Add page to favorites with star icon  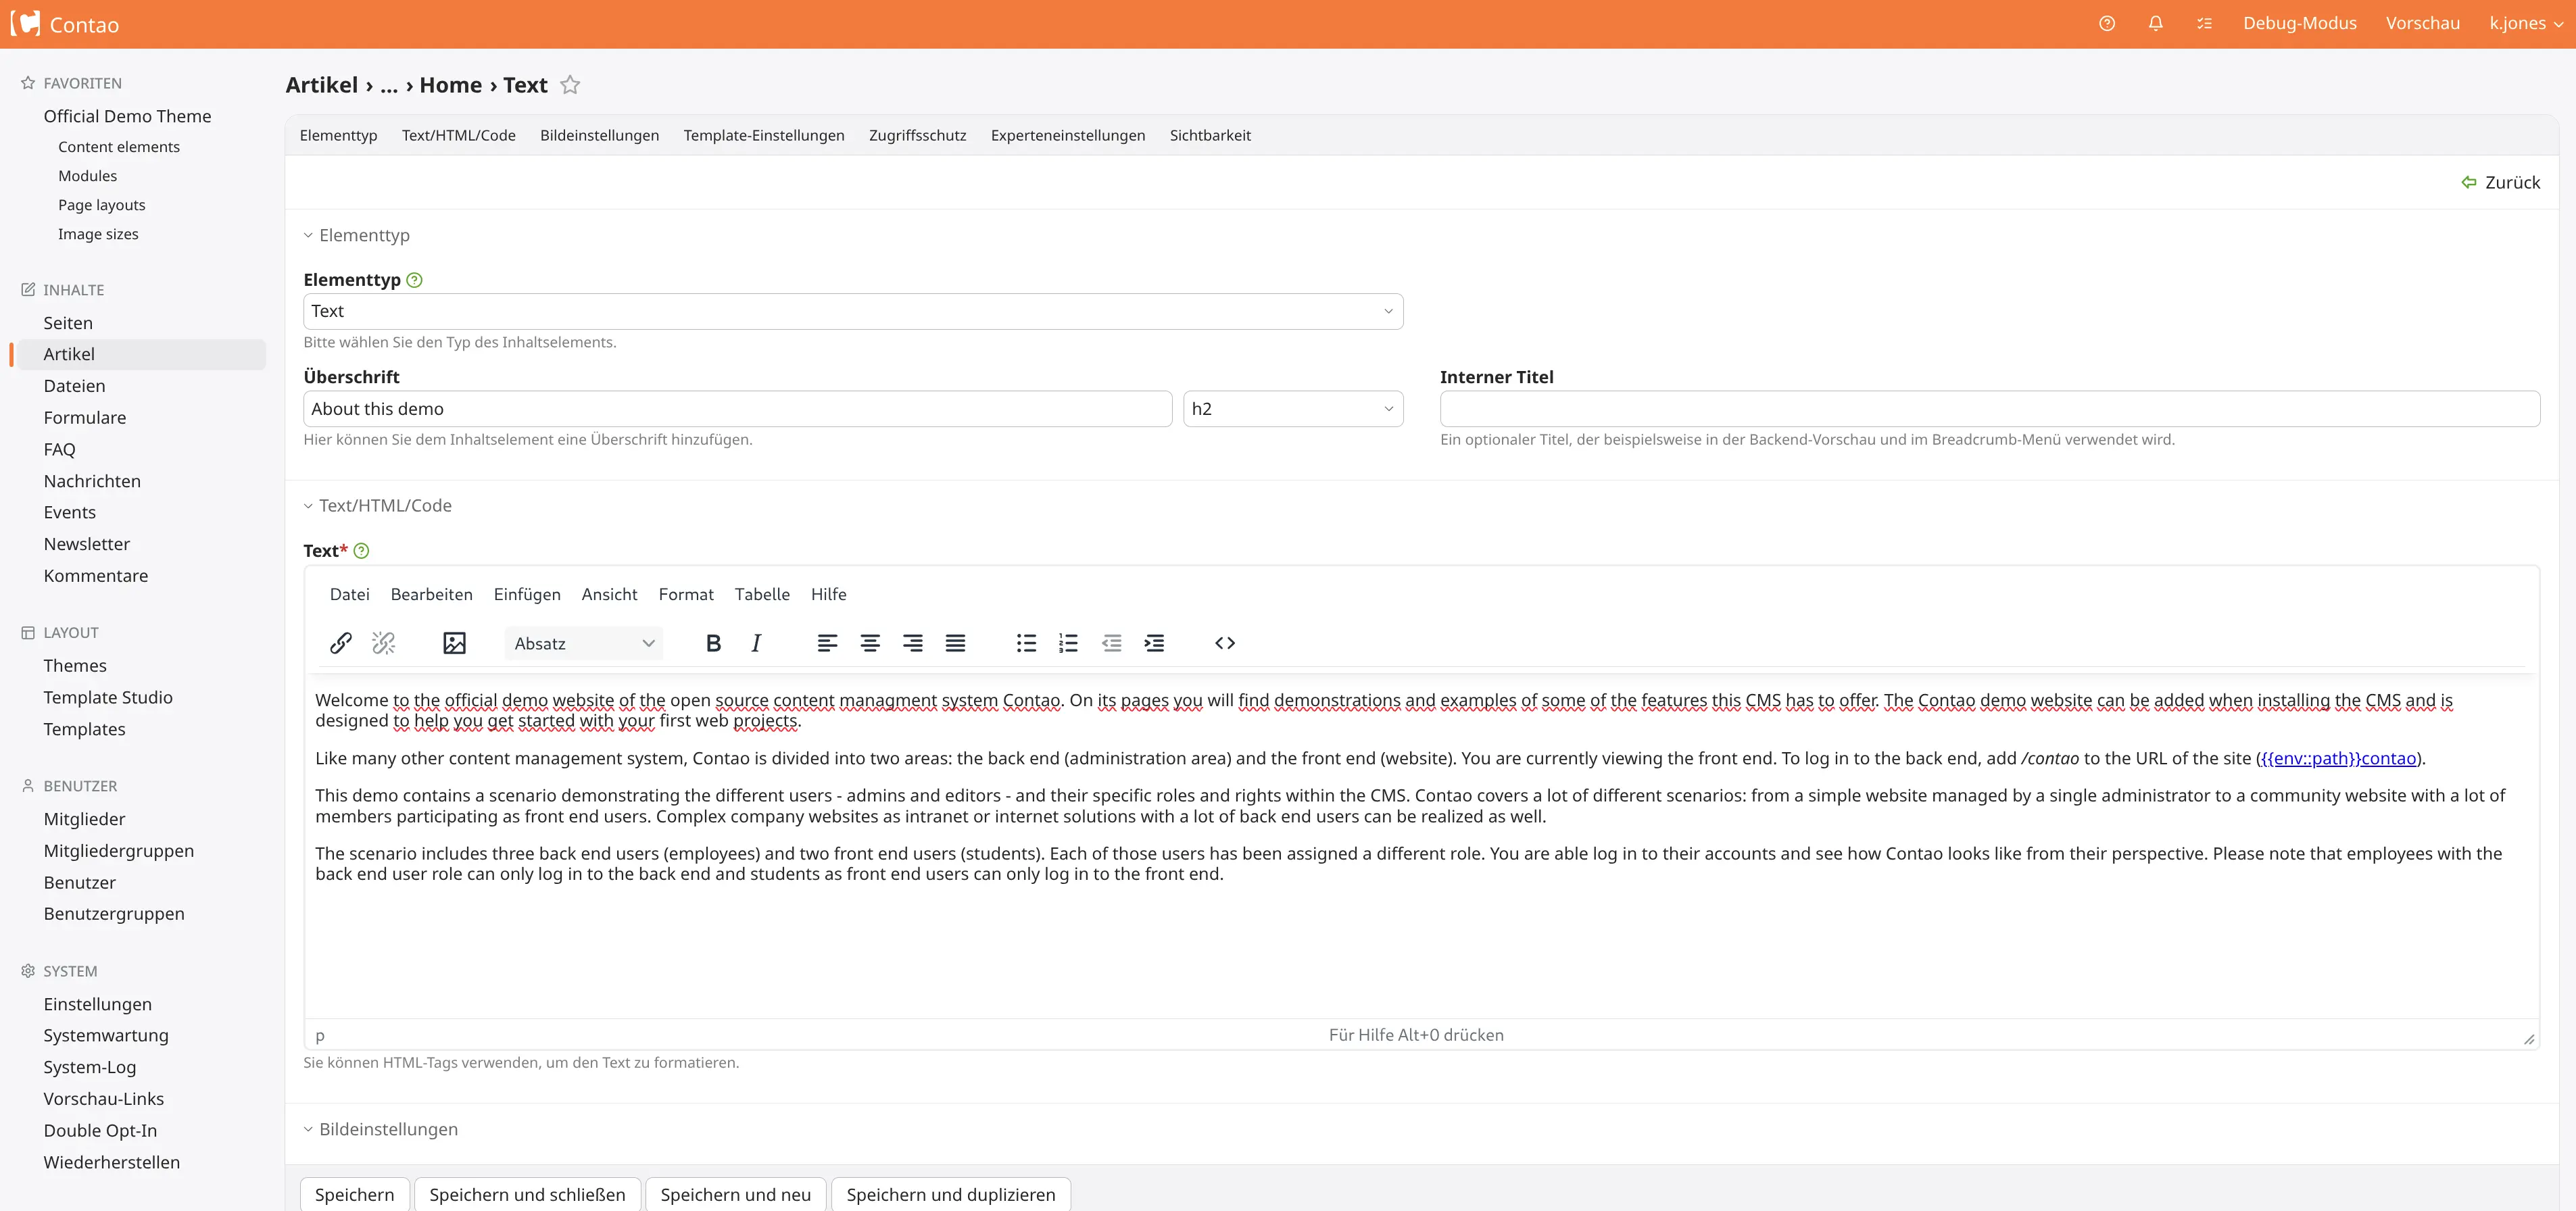pos(570,85)
